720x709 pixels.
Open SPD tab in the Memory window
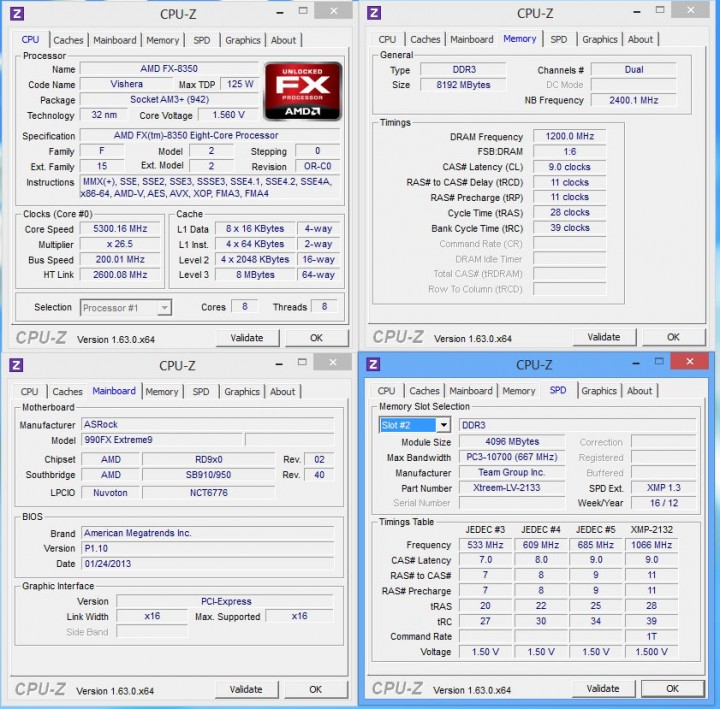click(559, 39)
